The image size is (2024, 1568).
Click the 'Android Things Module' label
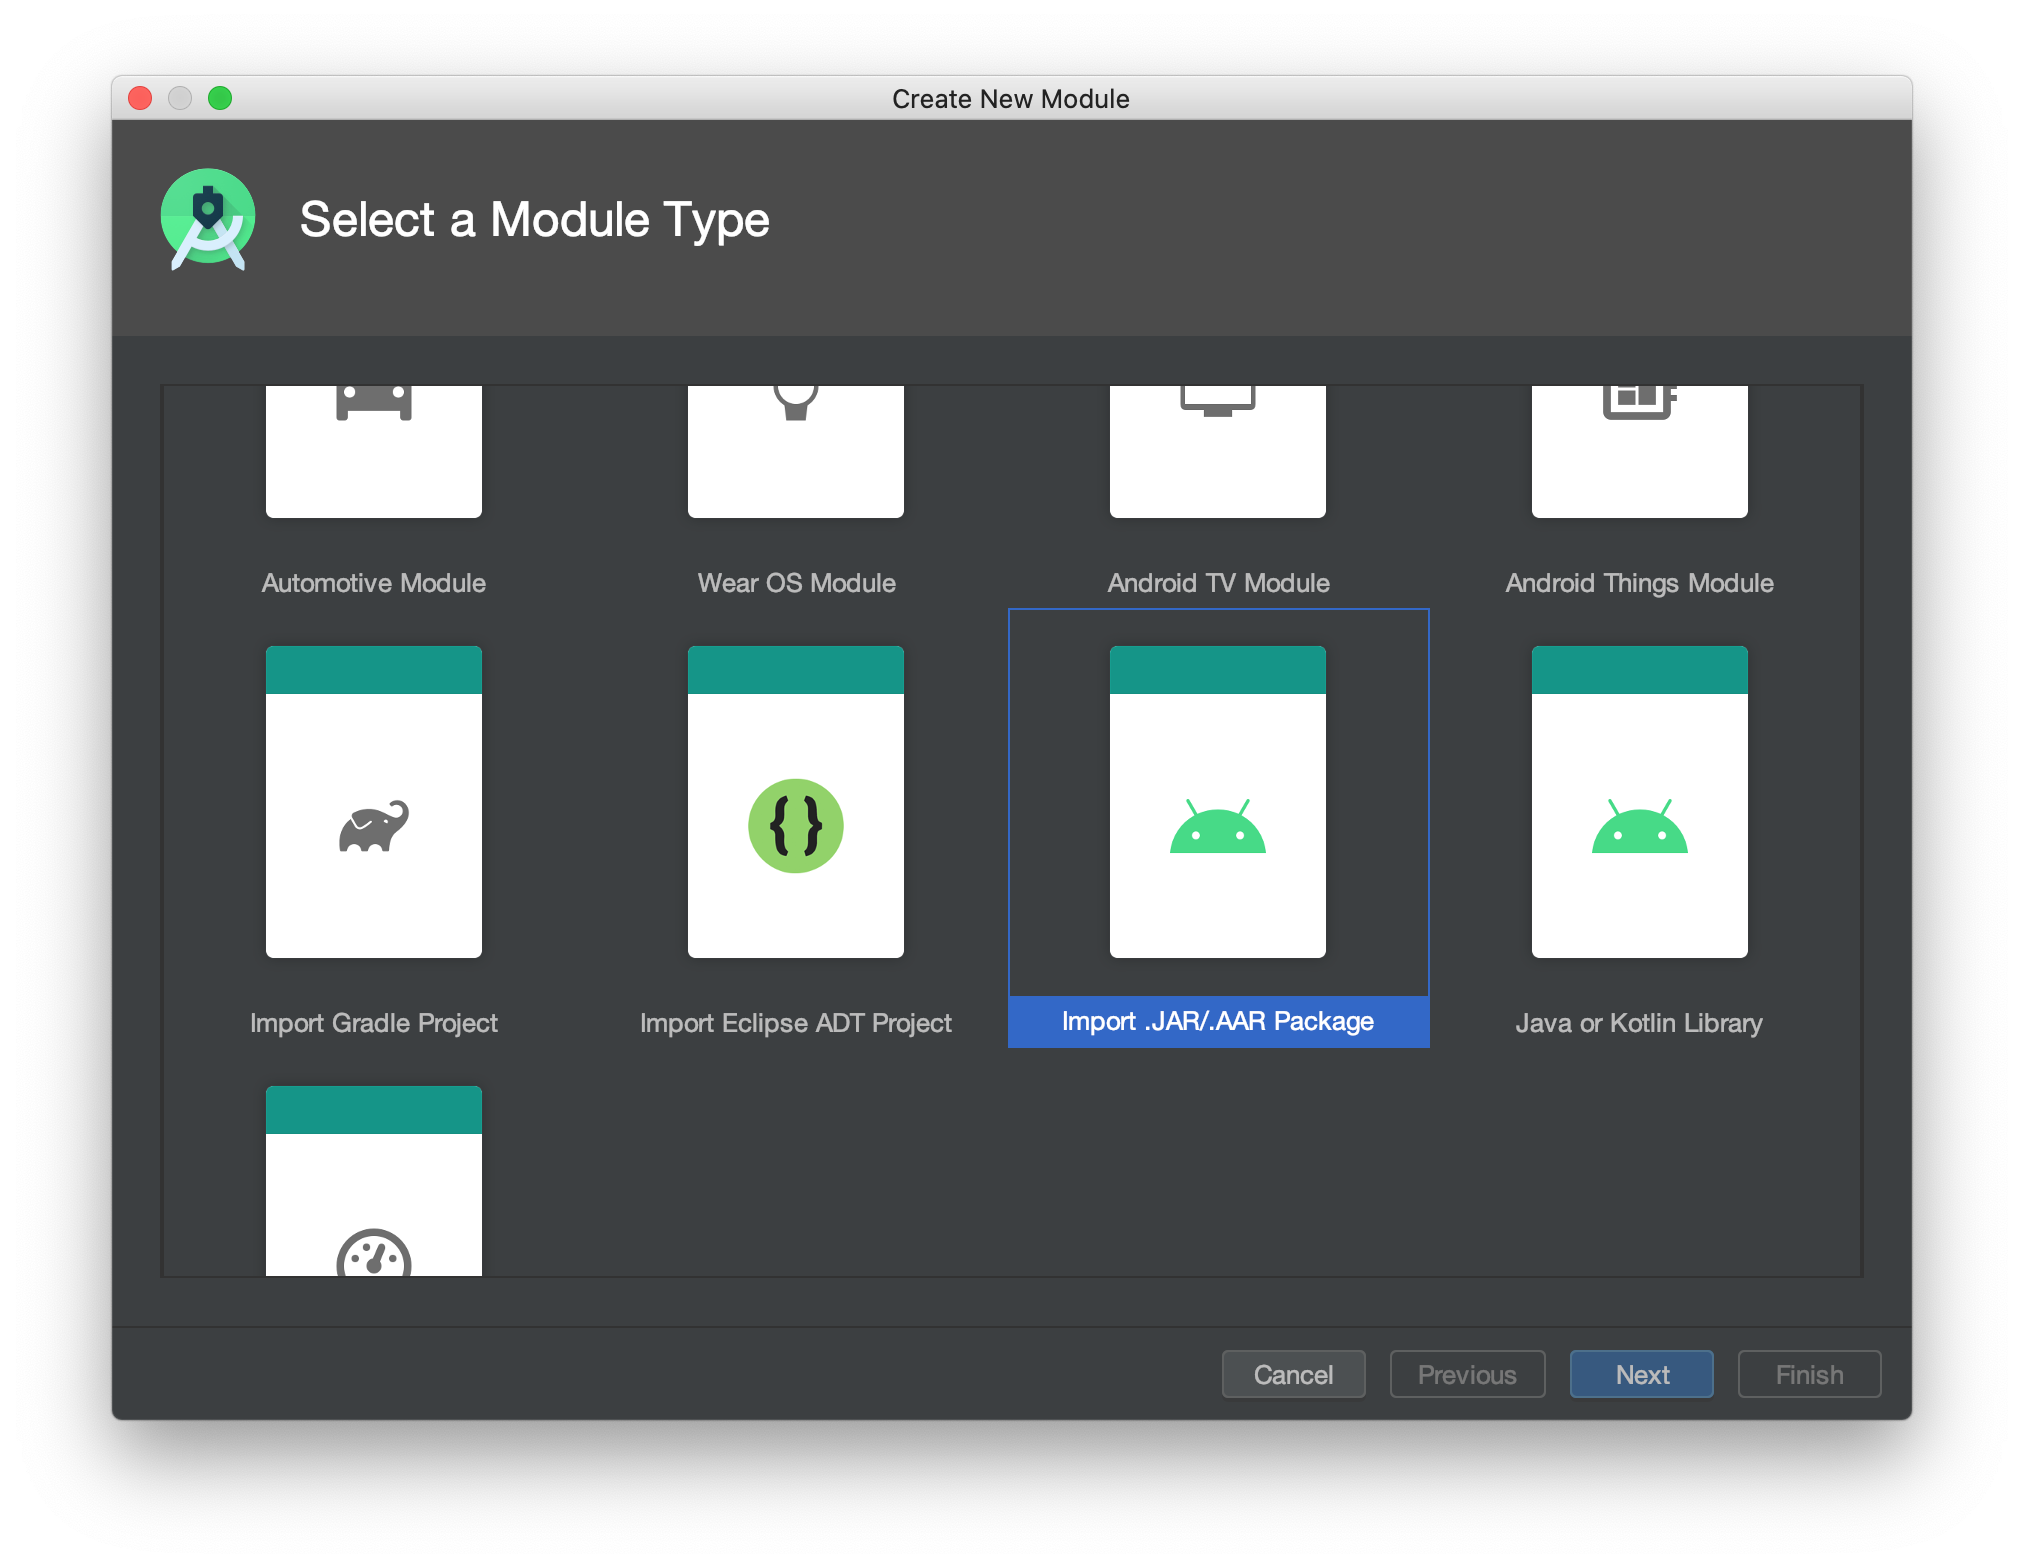(1639, 583)
